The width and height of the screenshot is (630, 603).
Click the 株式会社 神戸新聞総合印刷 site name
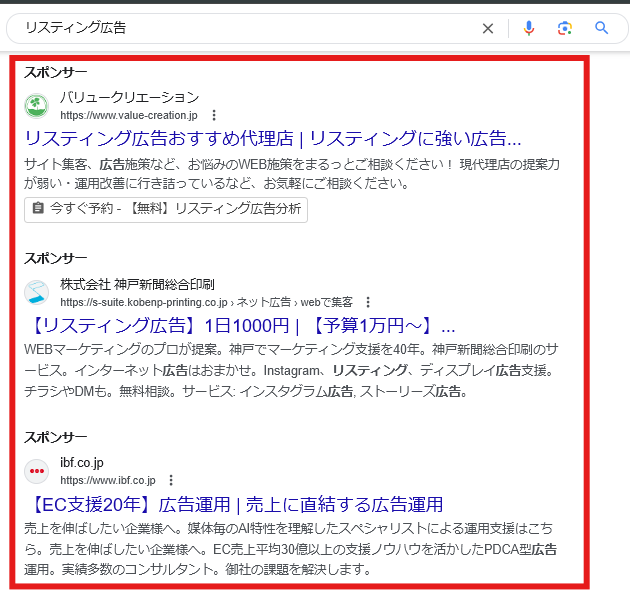(137, 284)
